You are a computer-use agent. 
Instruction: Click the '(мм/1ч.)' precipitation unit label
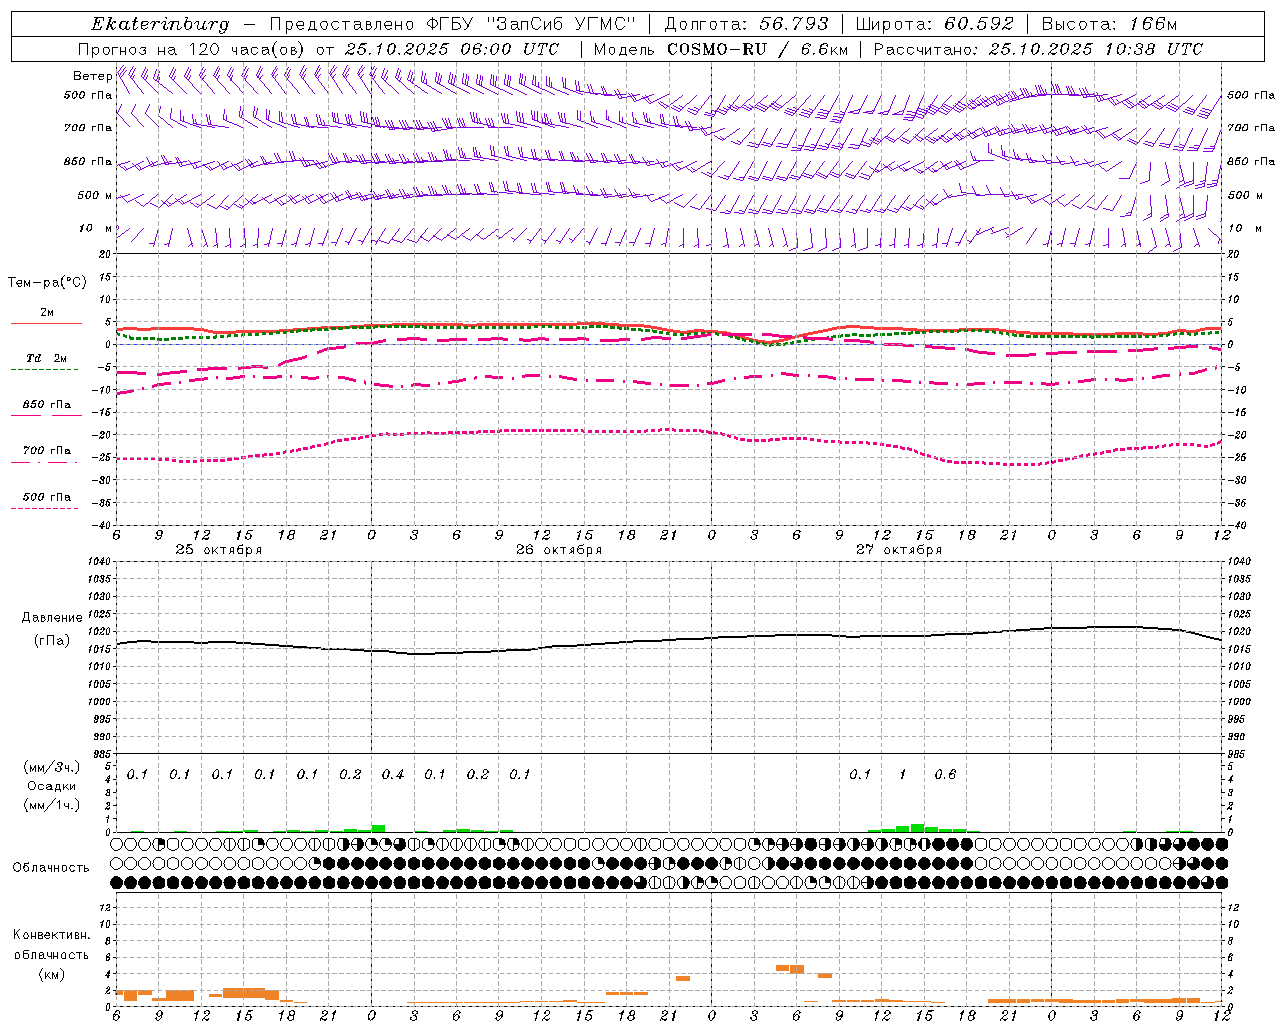(52, 805)
